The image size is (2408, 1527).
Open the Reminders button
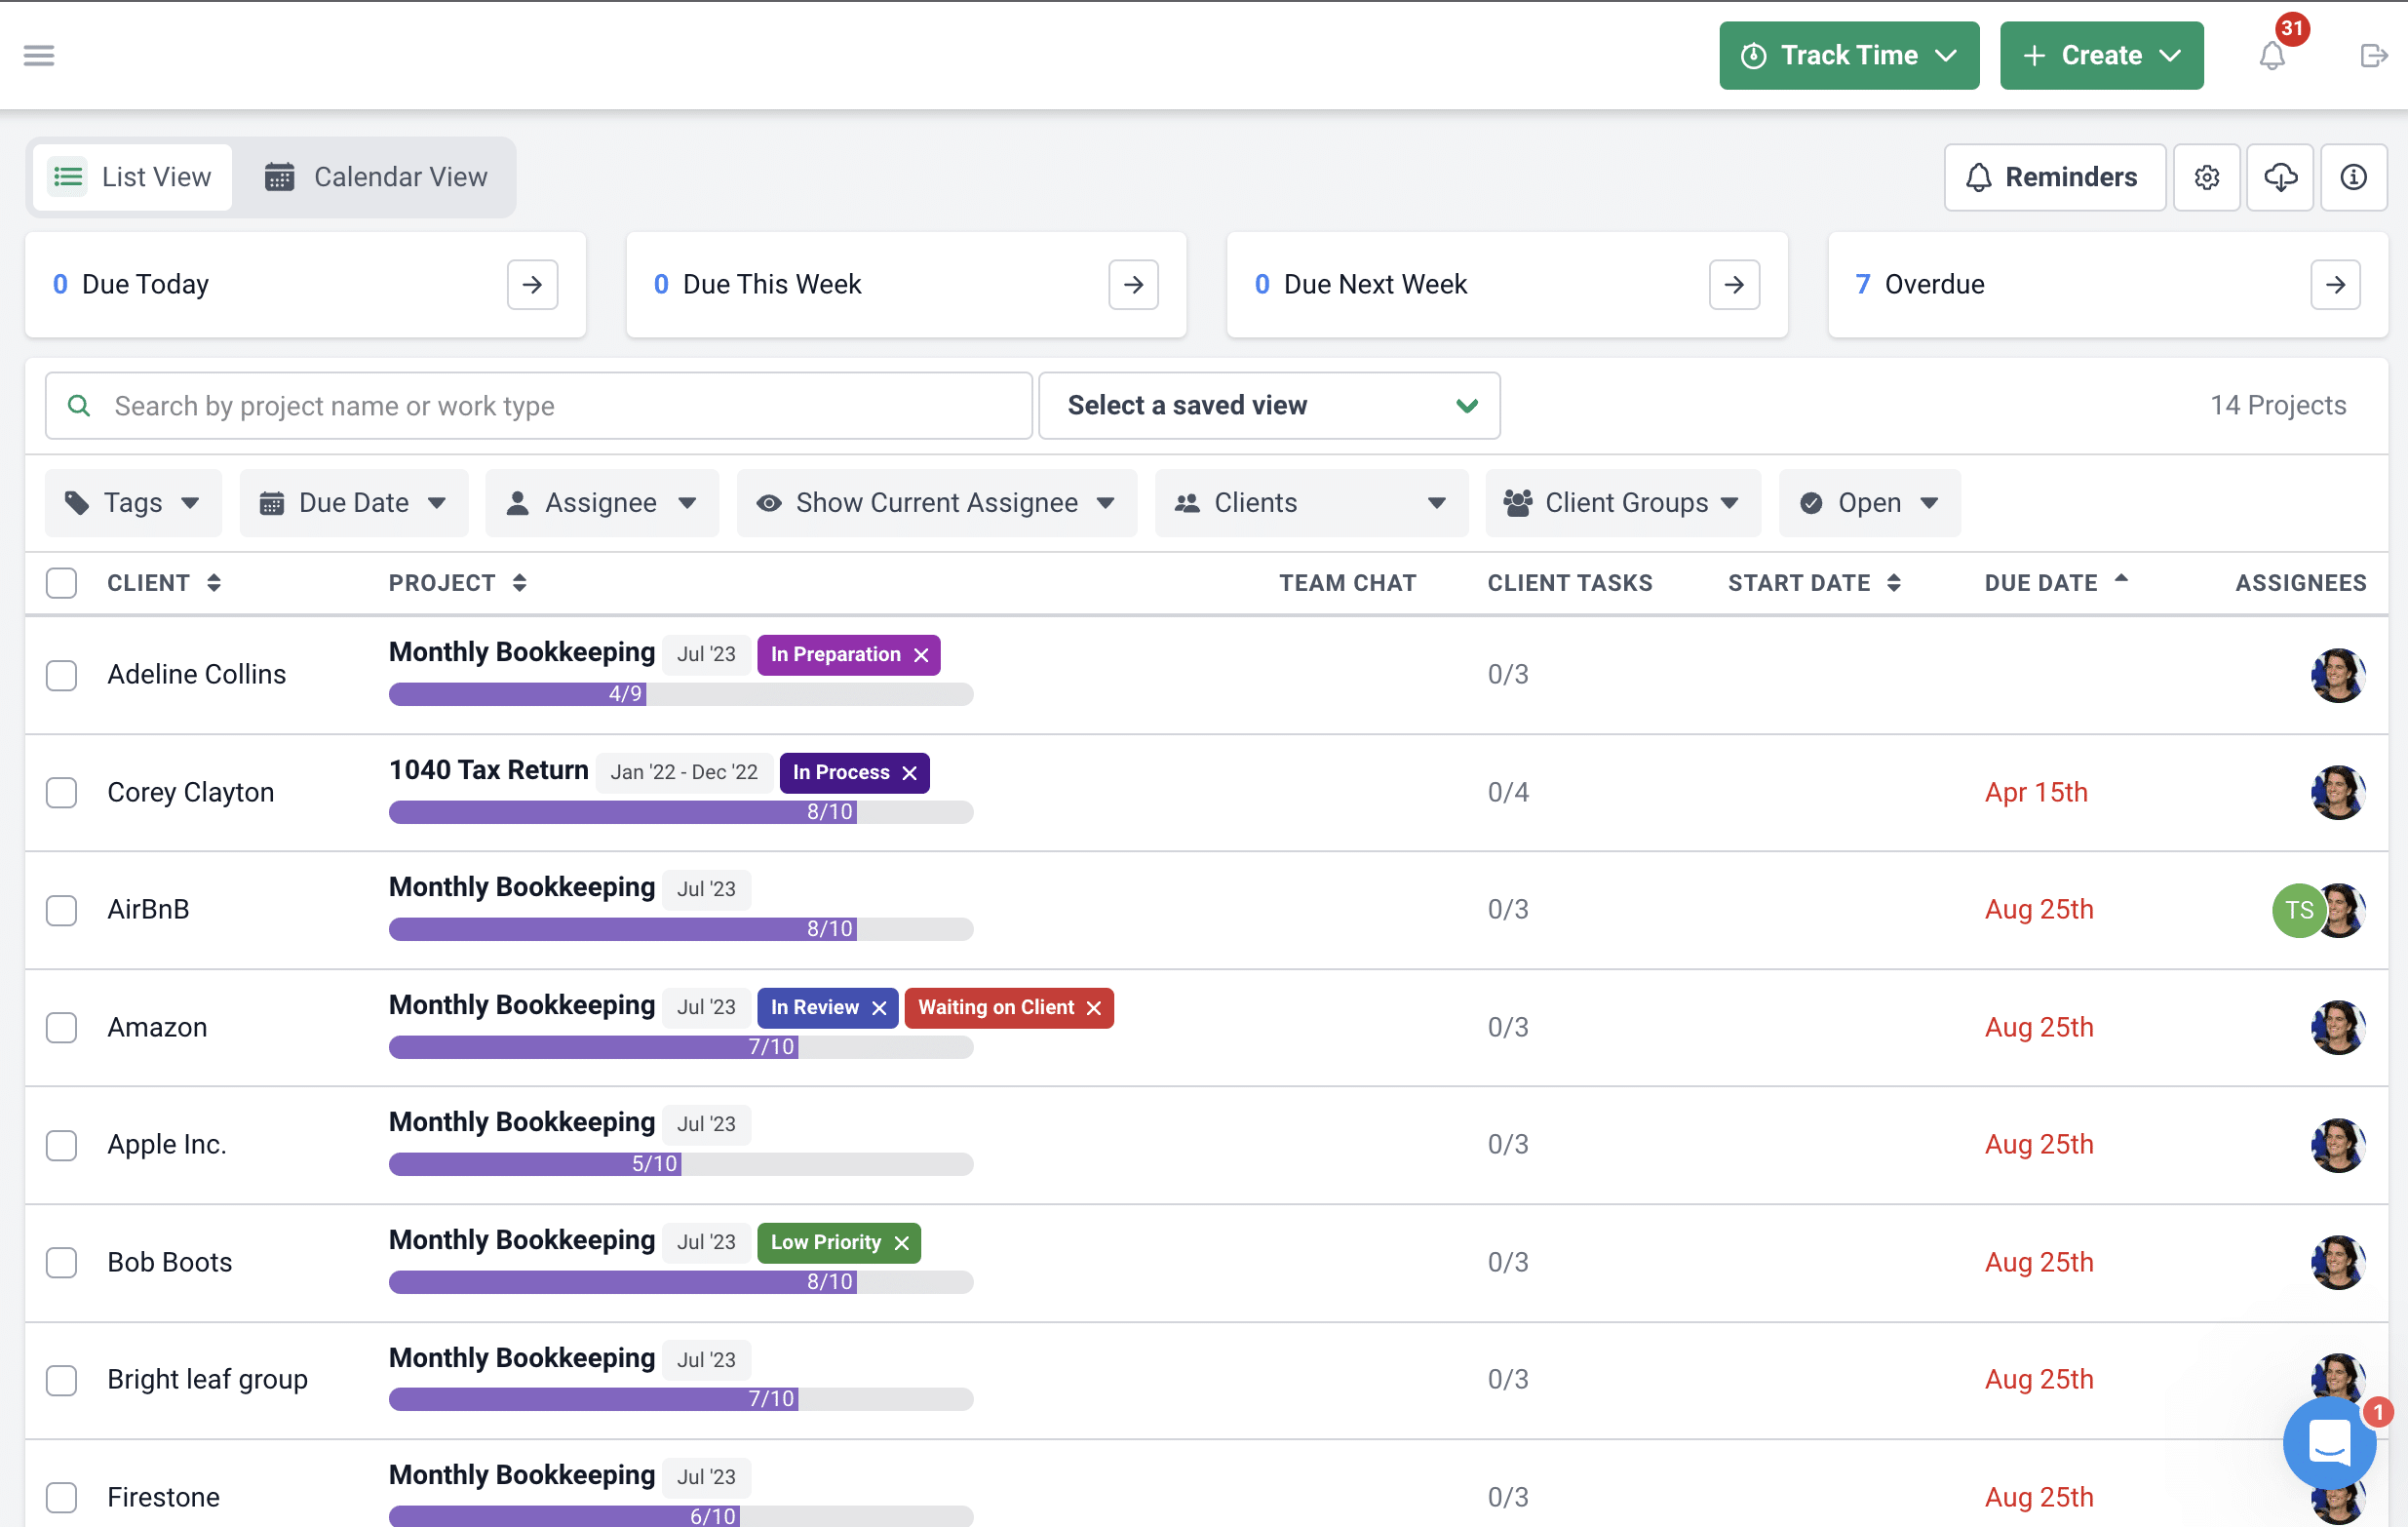point(2054,177)
